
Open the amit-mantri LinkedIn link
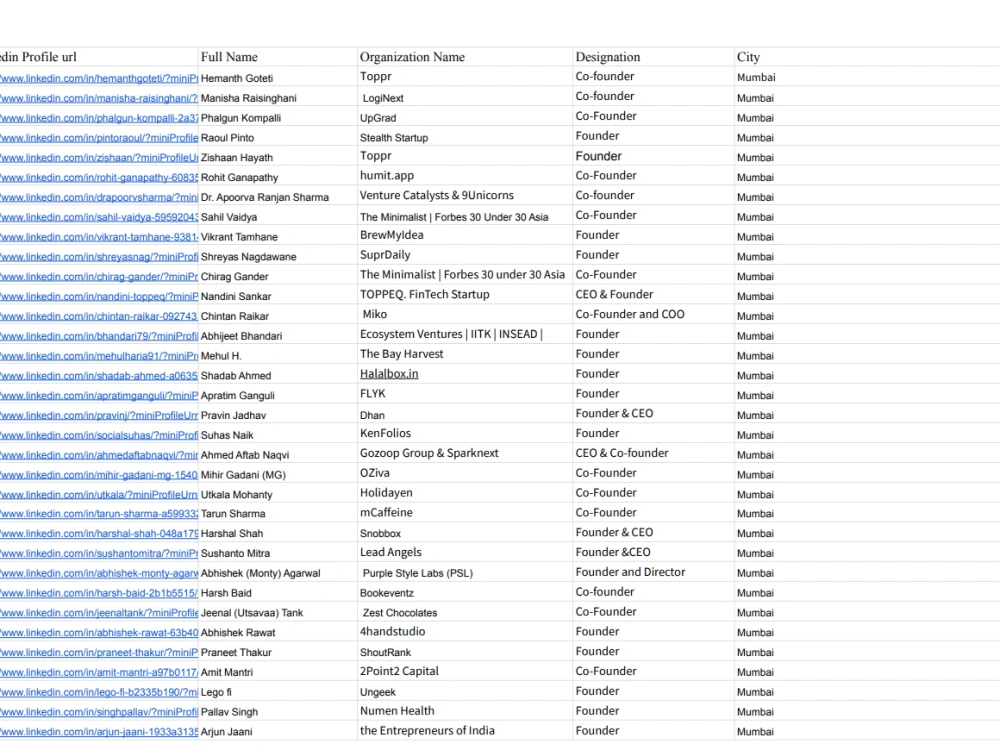click(x=99, y=672)
